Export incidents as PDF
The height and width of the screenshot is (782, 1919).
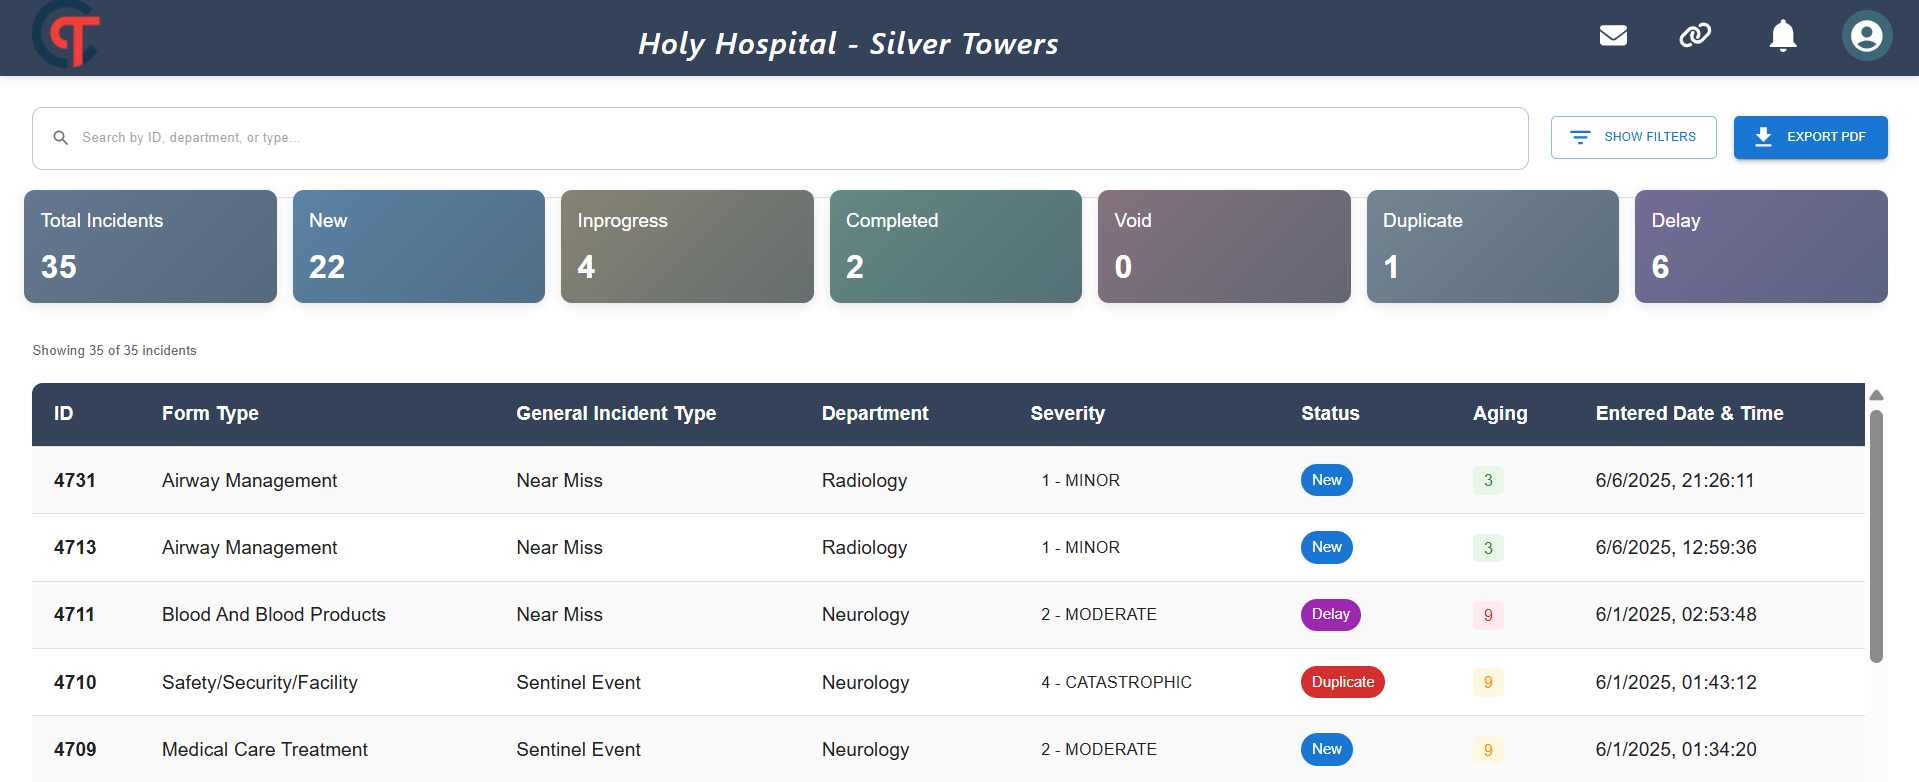tap(1810, 137)
